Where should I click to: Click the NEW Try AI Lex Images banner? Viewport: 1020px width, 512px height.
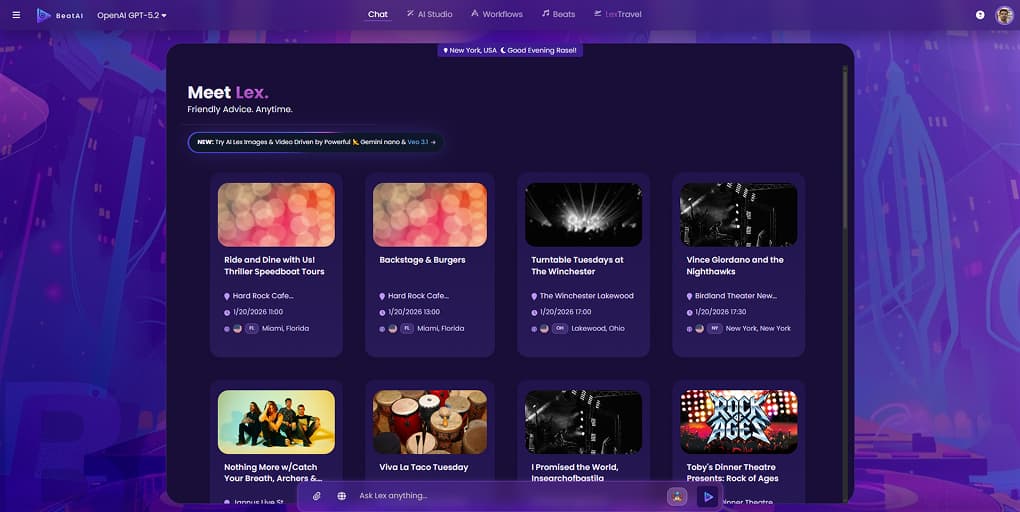pos(315,142)
